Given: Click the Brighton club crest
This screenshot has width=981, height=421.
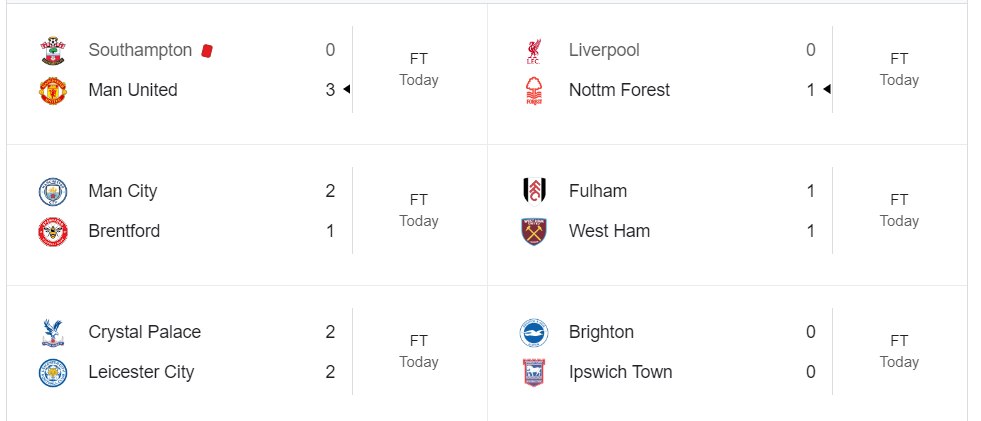Looking at the screenshot, I should click(533, 332).
